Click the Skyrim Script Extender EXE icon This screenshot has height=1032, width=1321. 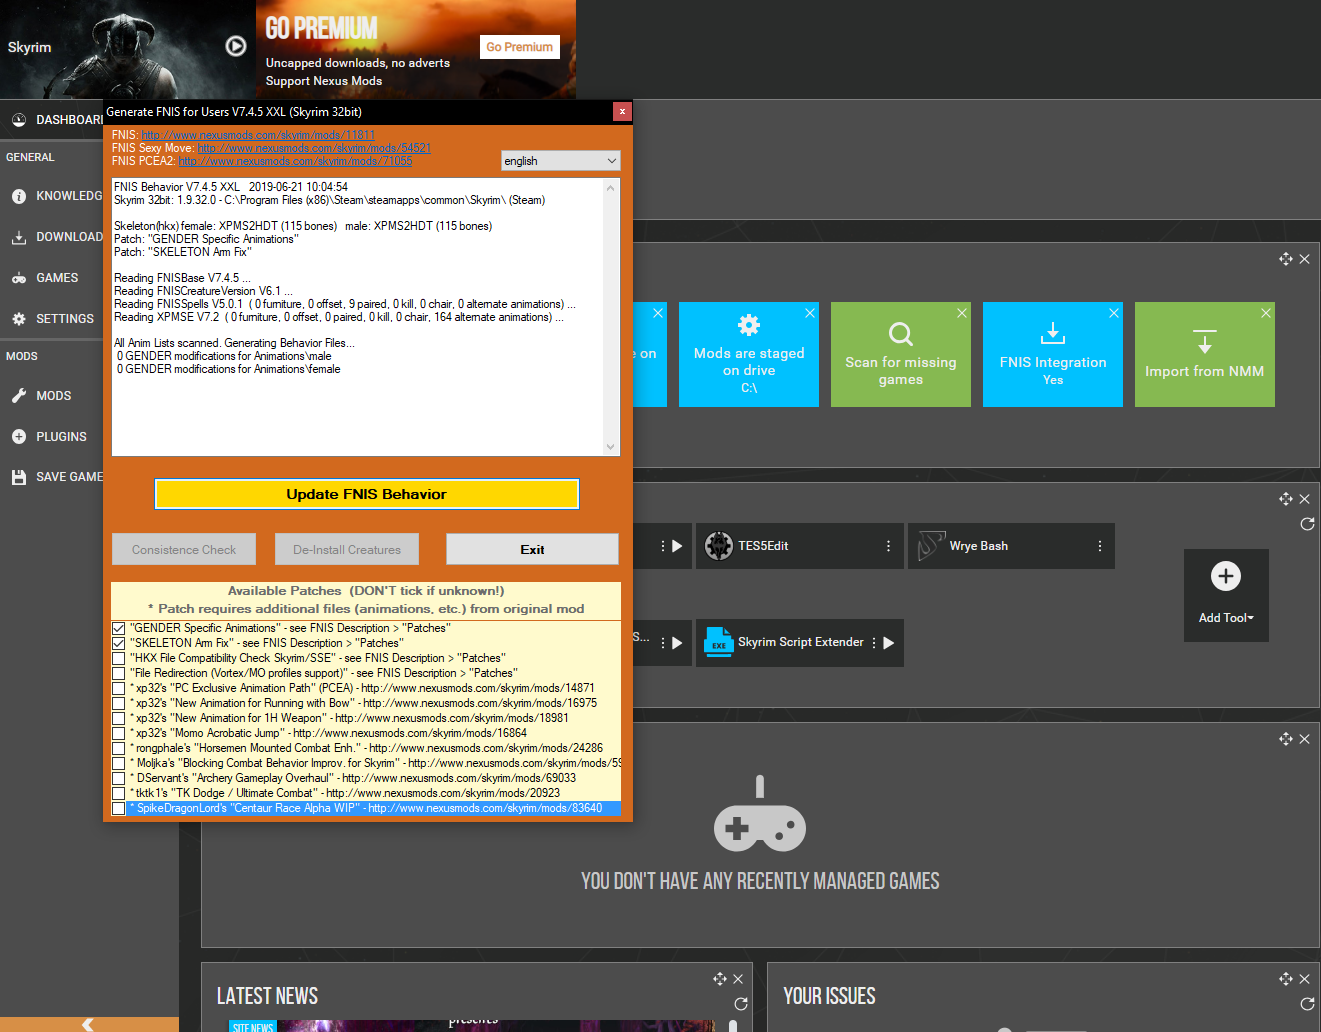click(x=719, y=642)
